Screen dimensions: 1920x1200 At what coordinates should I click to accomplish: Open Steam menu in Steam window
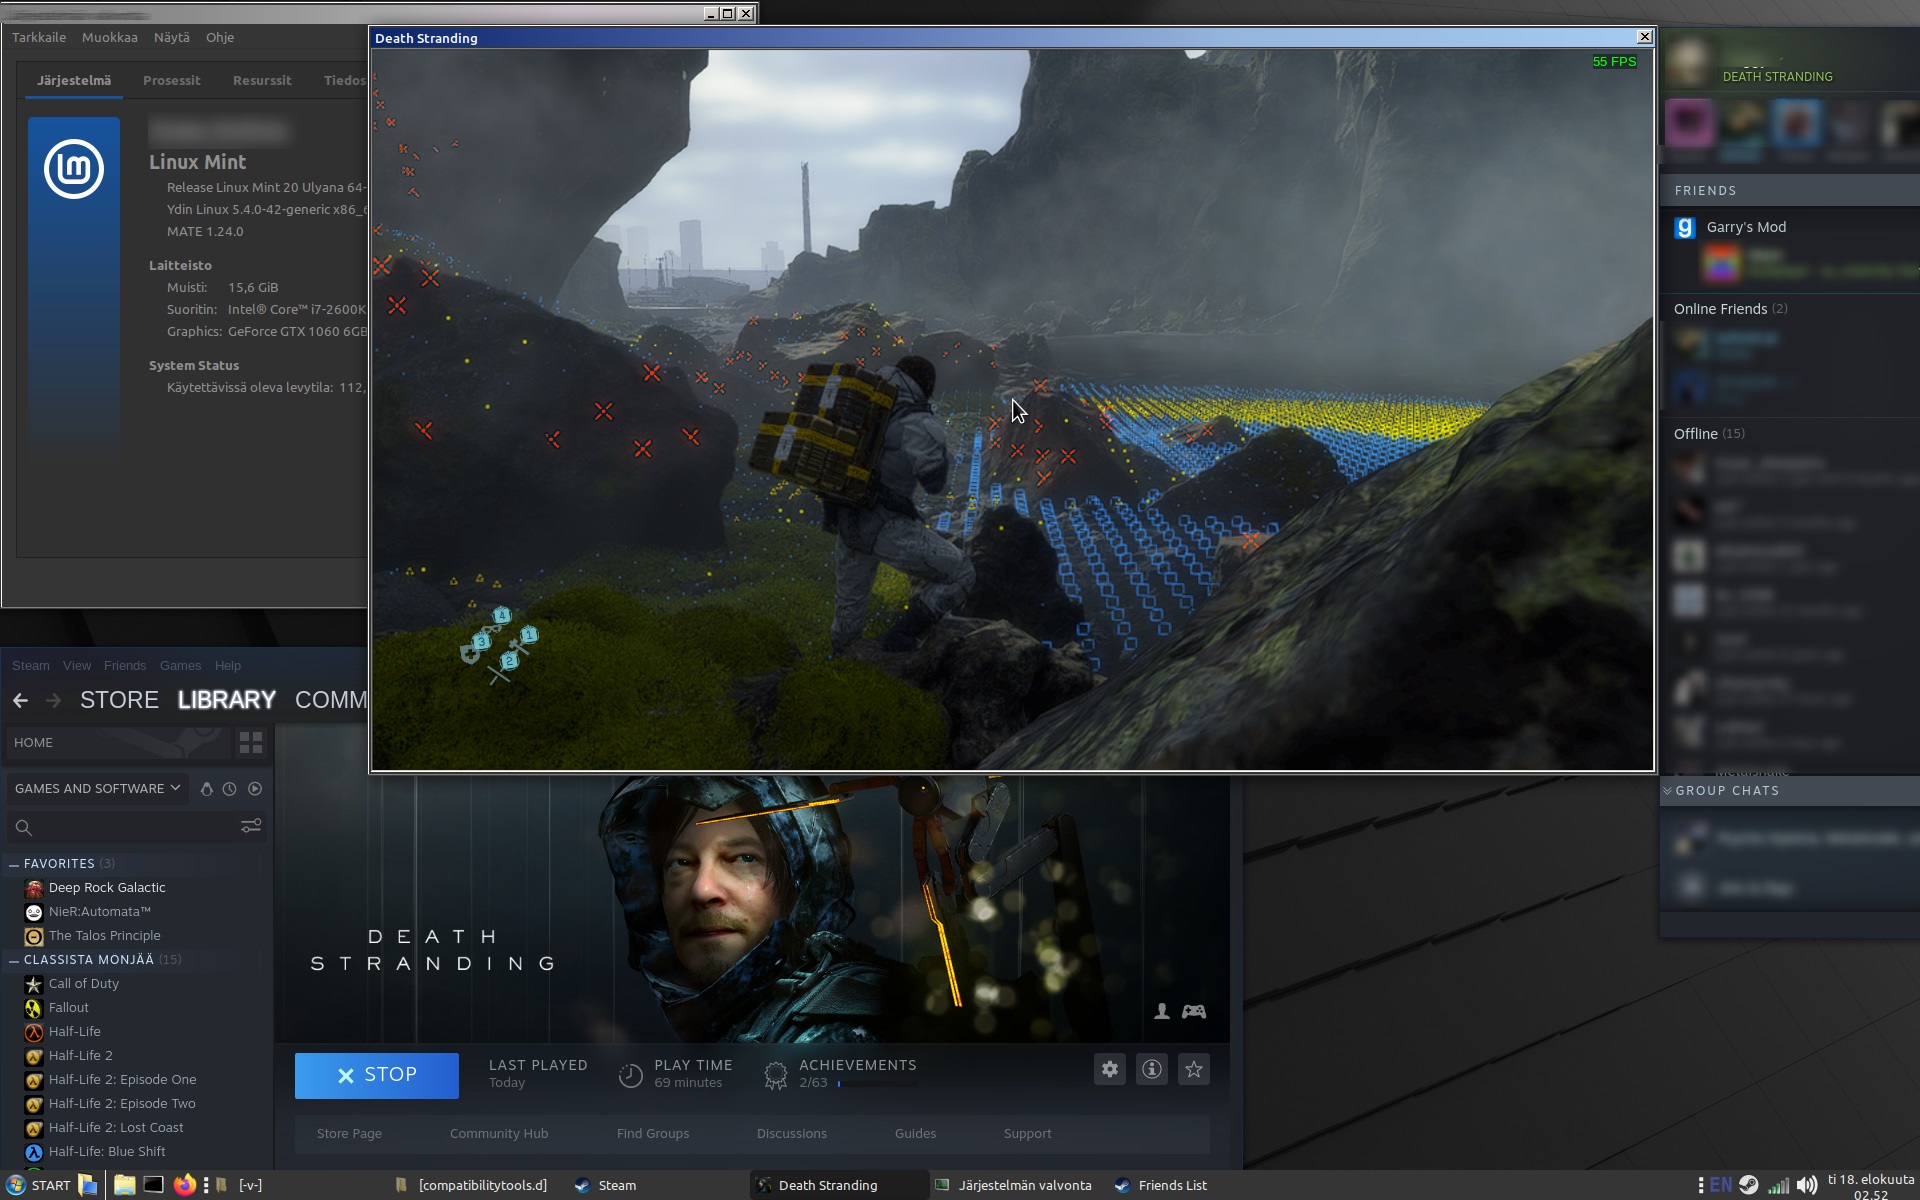click(31, 665)
